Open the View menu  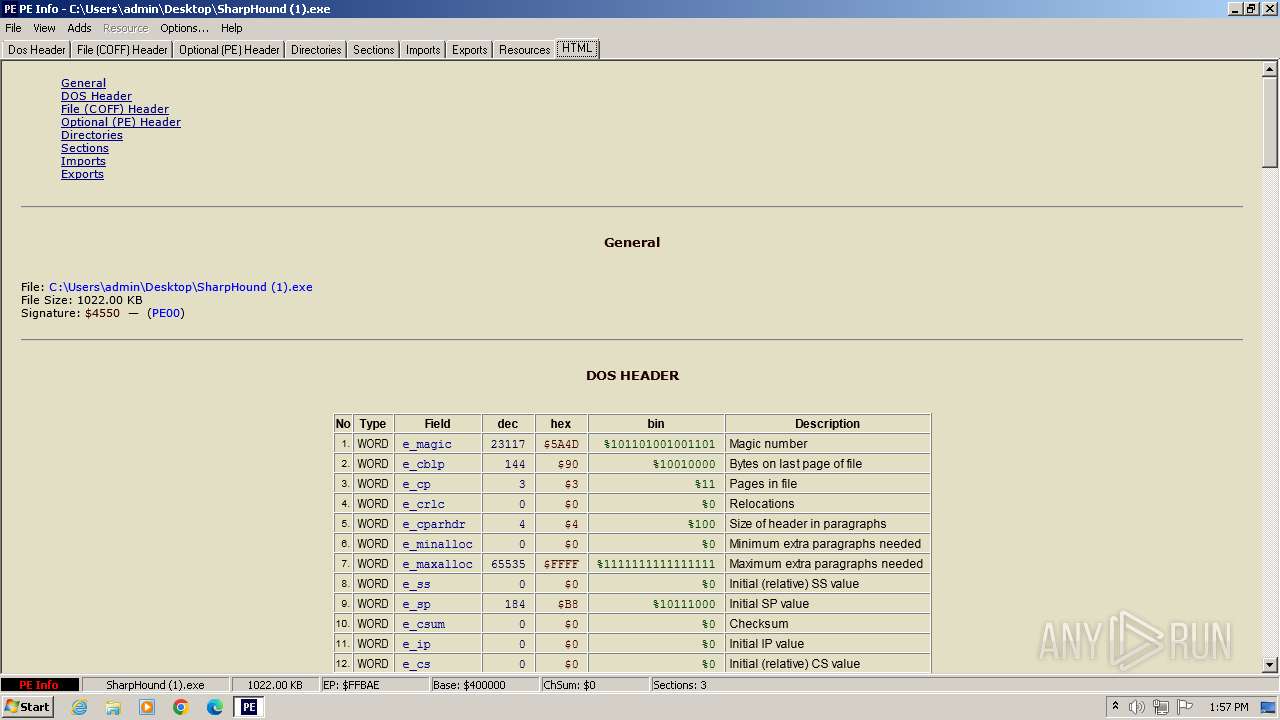click(44, 28)
